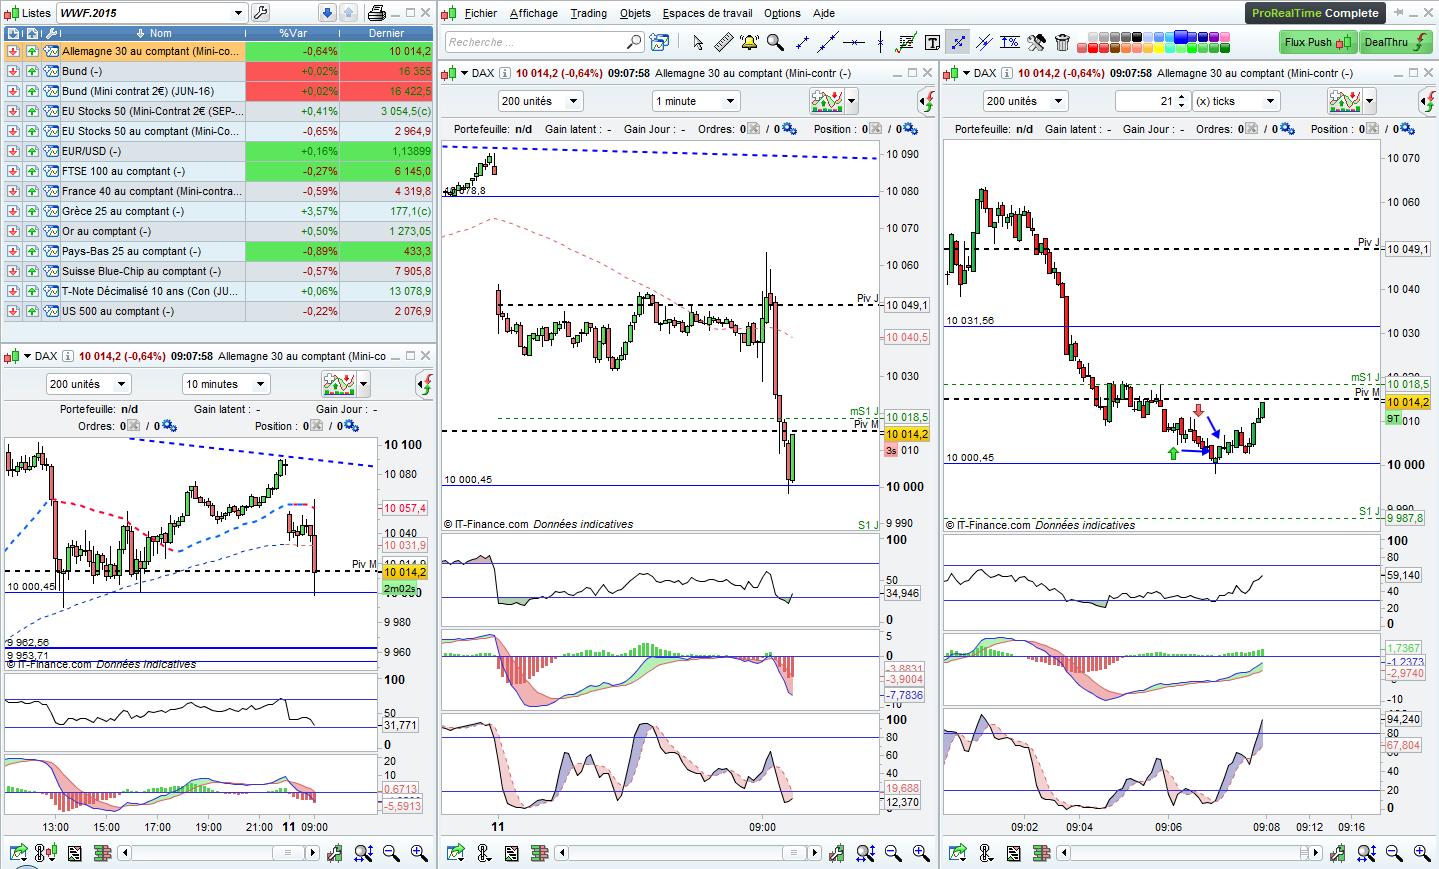Create an alert with the bell icon
Viewport: 1439px width, 869px height.
pos(749,42)
